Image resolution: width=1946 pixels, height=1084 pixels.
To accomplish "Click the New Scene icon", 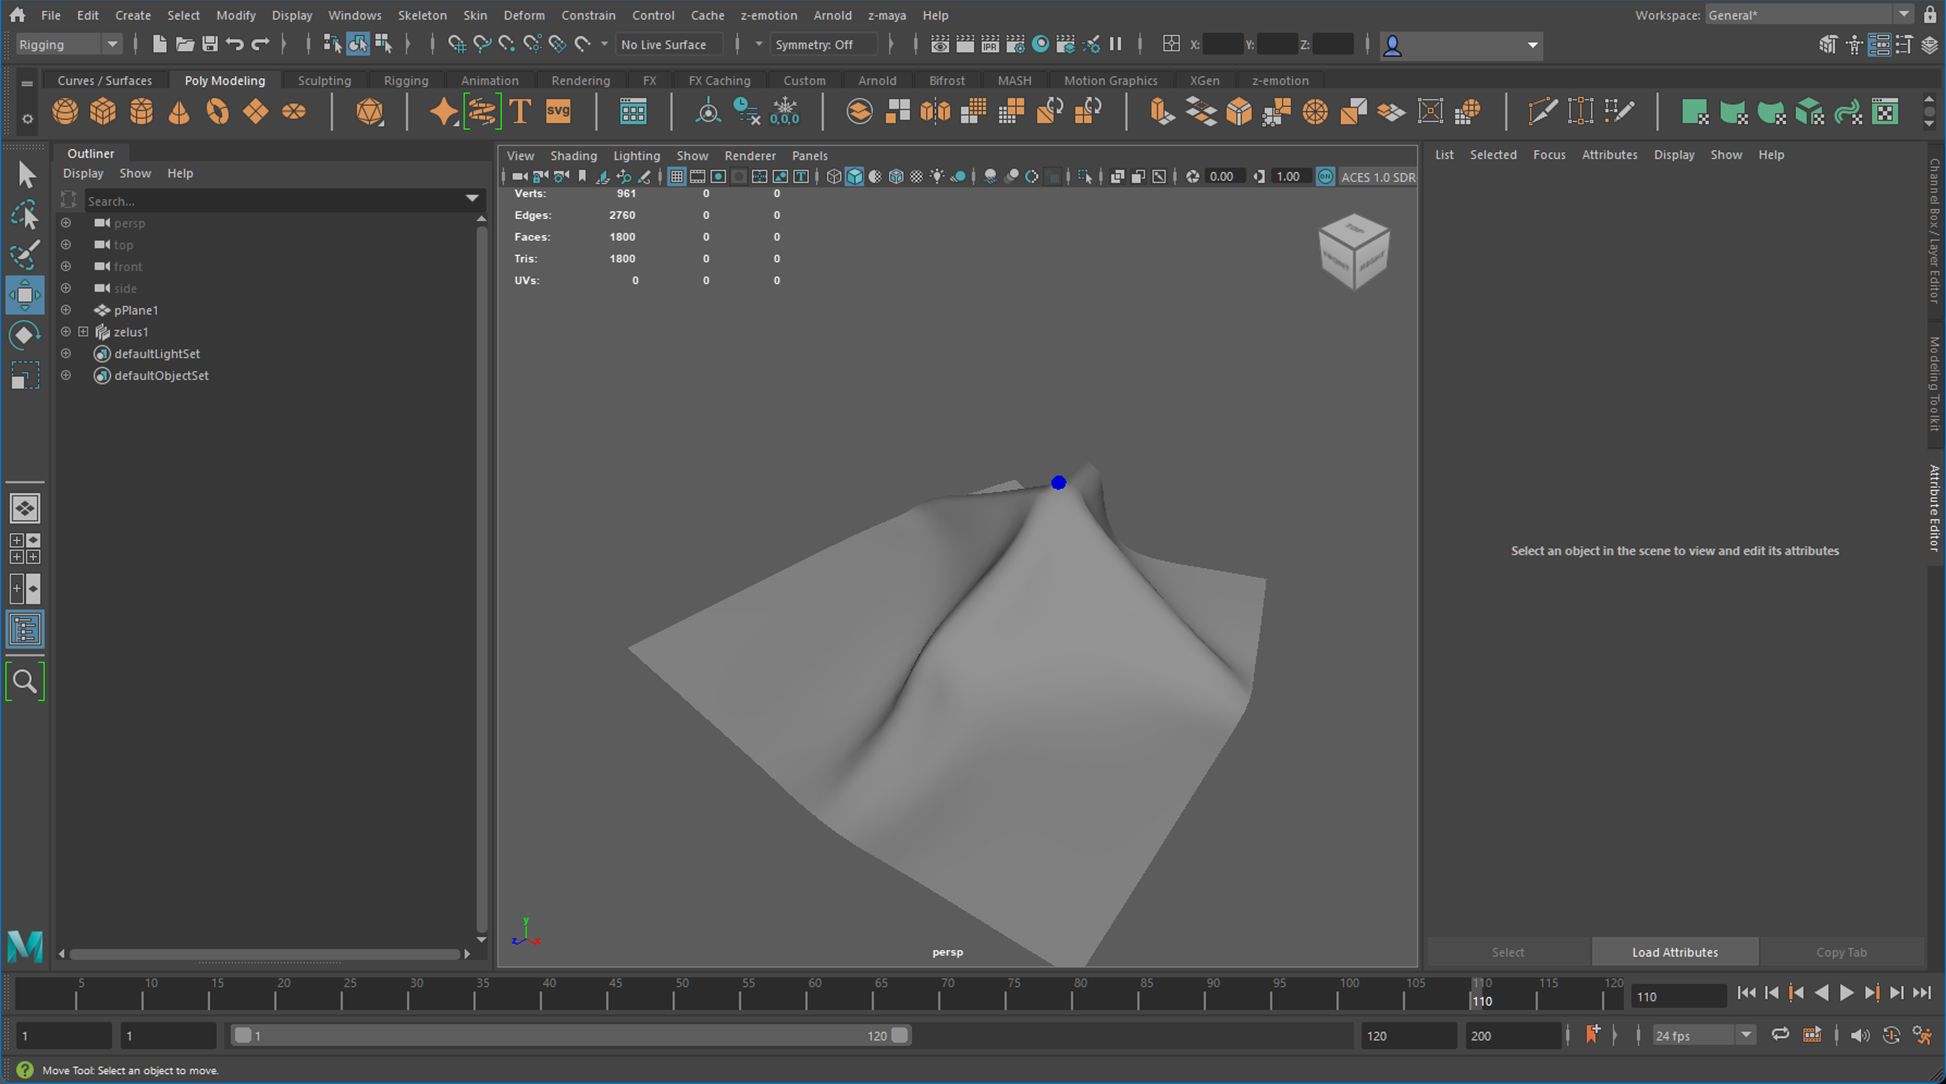I will [x=159, y=44].
